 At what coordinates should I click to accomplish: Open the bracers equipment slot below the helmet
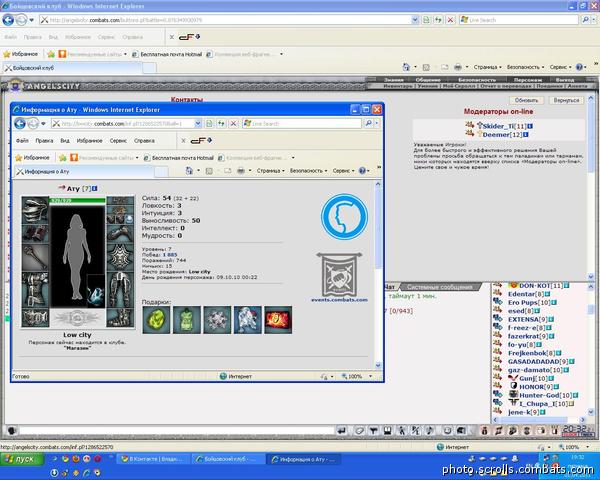(35, 233)
